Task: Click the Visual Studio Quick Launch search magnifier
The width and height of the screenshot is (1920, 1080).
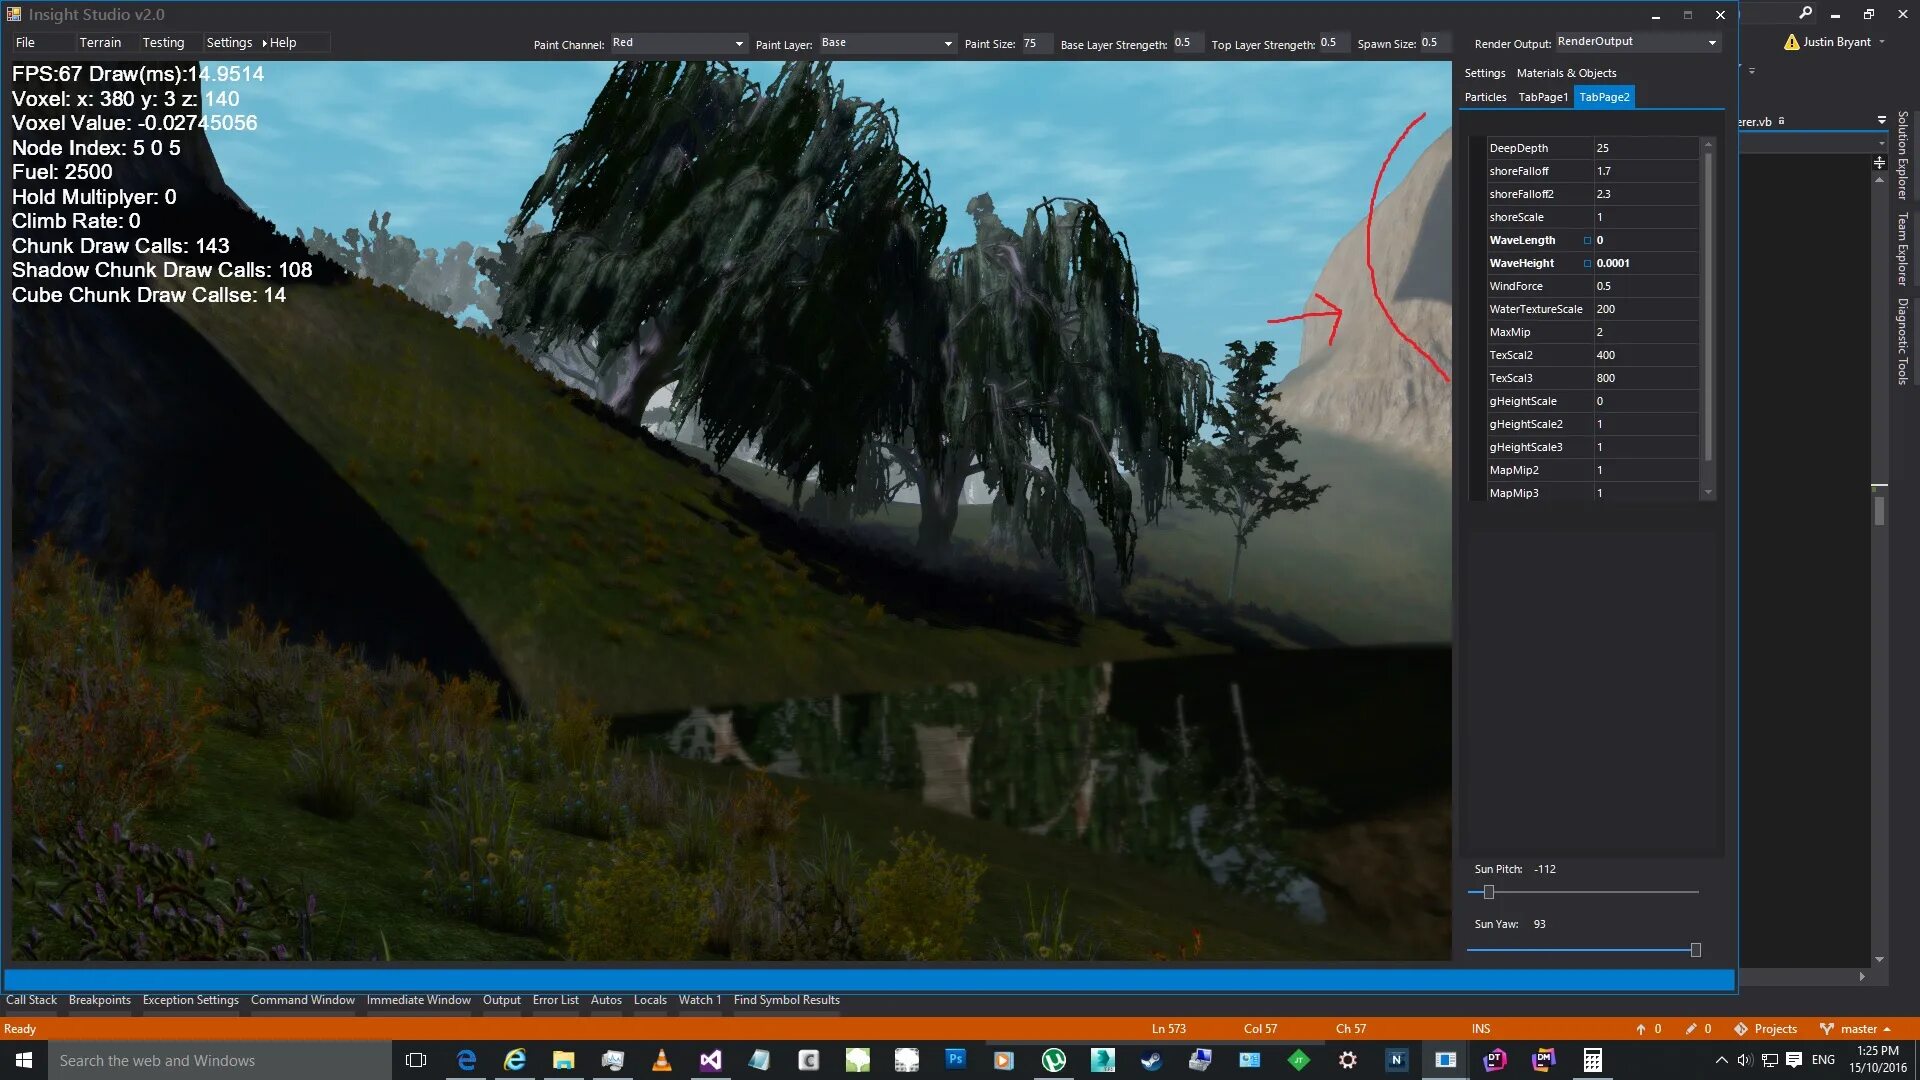Action: (1805, 13)
